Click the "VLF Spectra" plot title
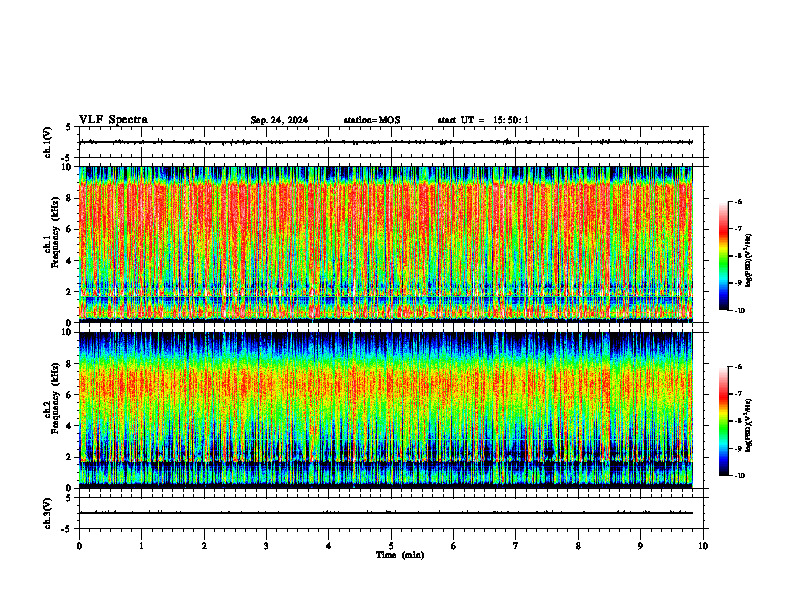792x612 pixels. (x=113, y=120)
